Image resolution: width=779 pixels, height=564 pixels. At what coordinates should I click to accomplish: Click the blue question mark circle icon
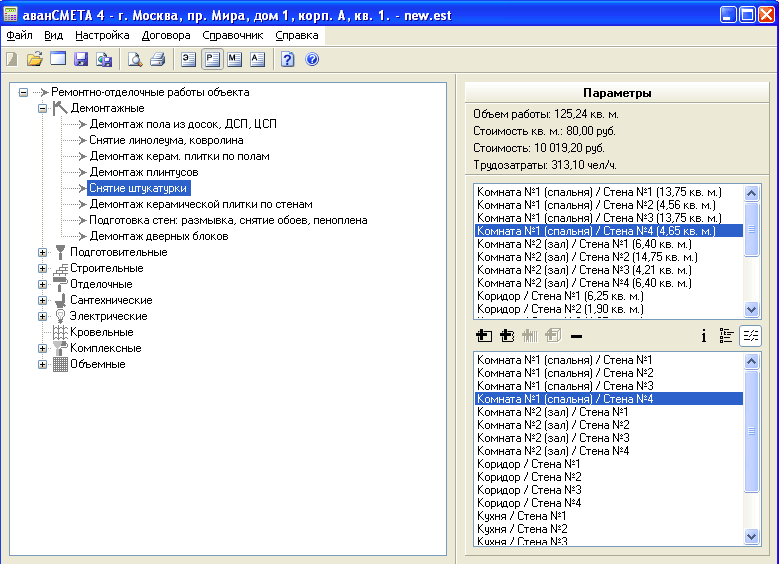(x=312, y=59)
